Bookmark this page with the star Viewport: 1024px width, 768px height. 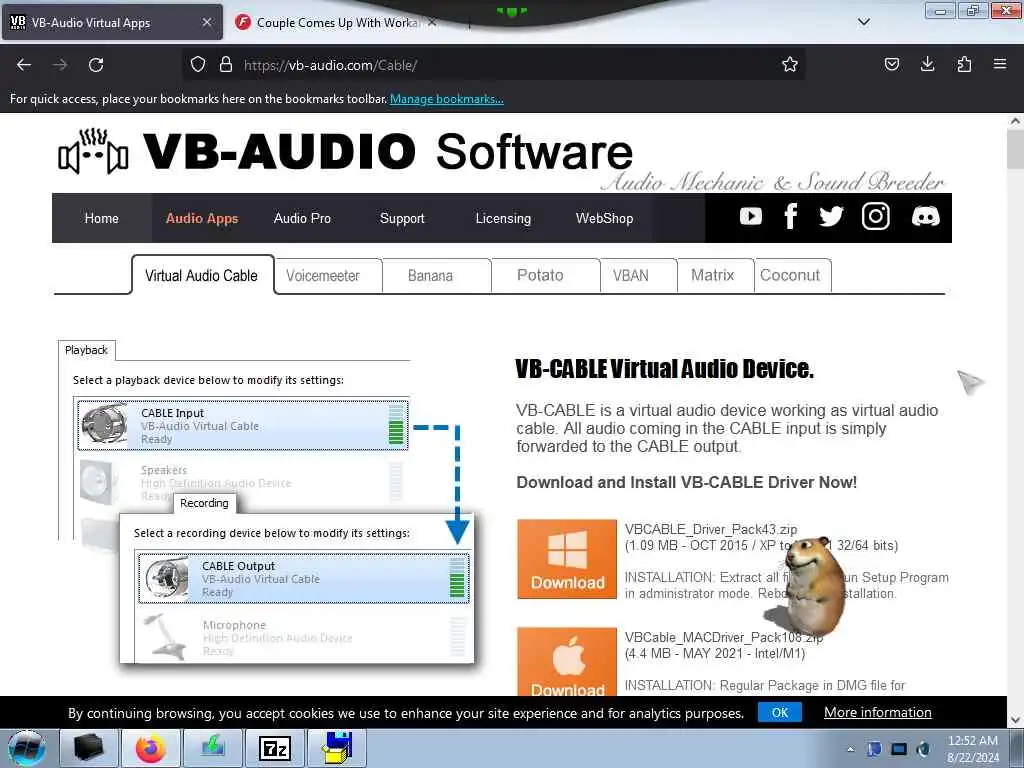[x=790, y=64]
